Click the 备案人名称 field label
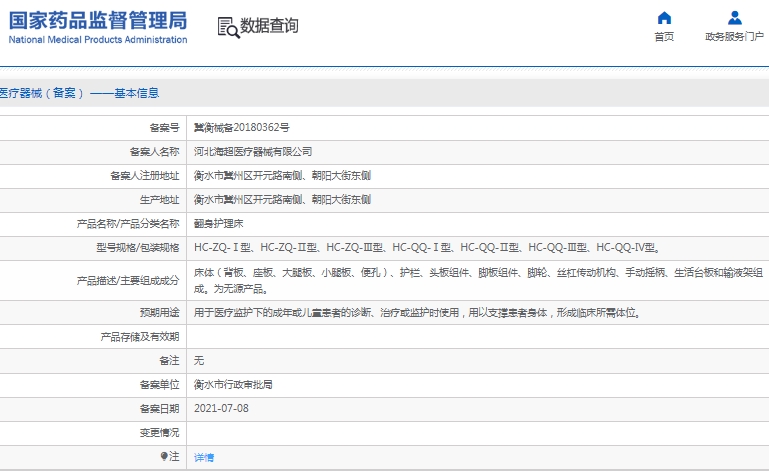This screenshot has width=769, height=475. [x=154, y=152]
